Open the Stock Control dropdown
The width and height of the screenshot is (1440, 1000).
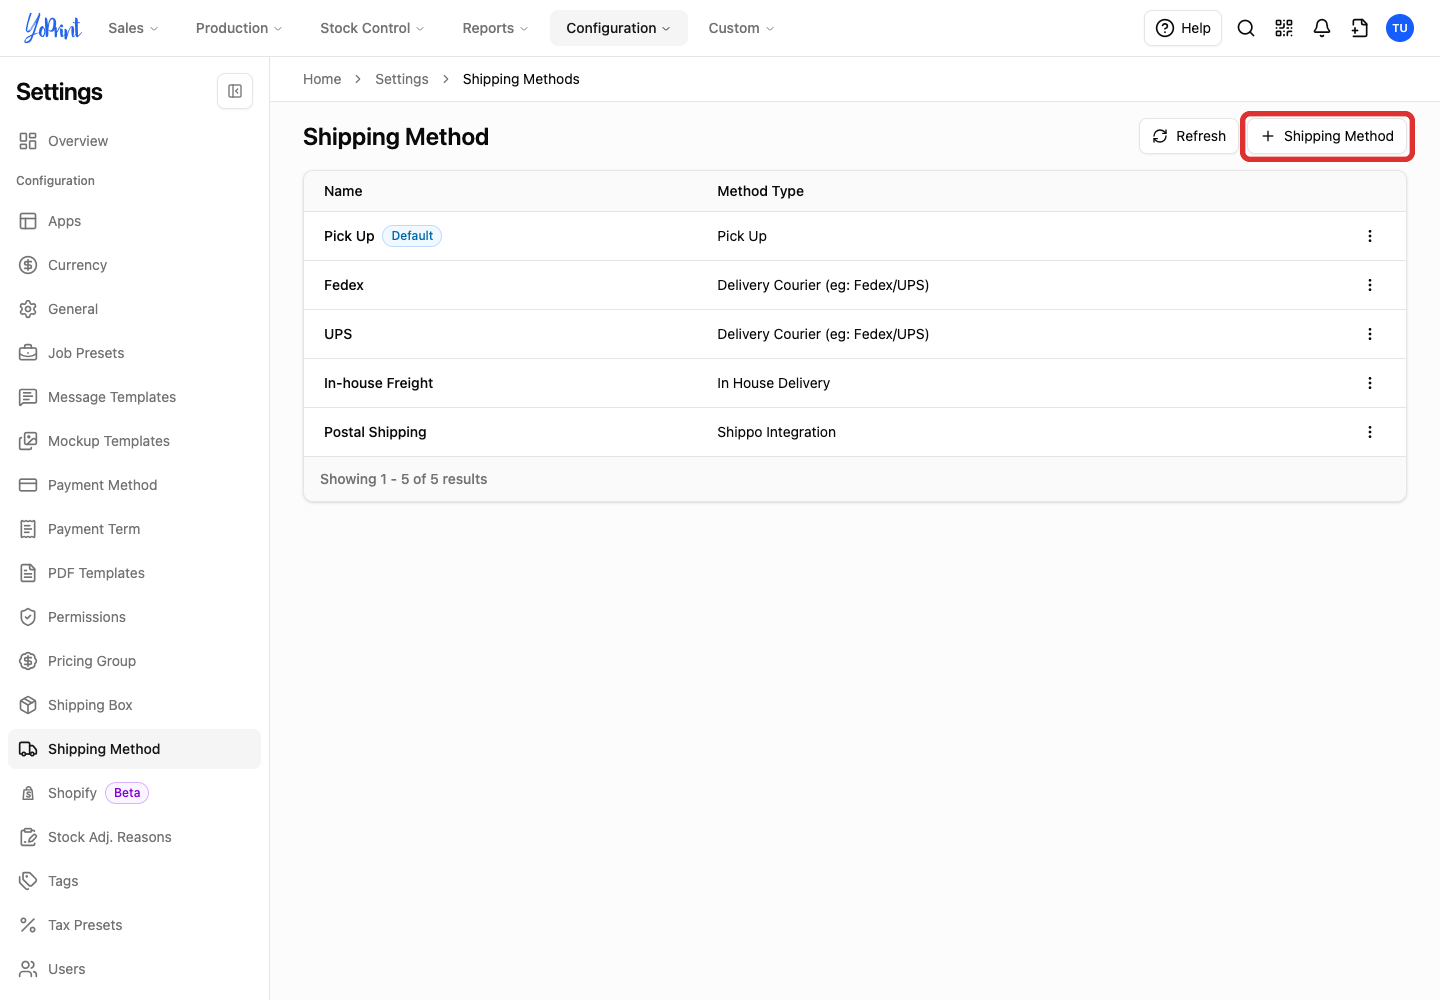(372, 28)
